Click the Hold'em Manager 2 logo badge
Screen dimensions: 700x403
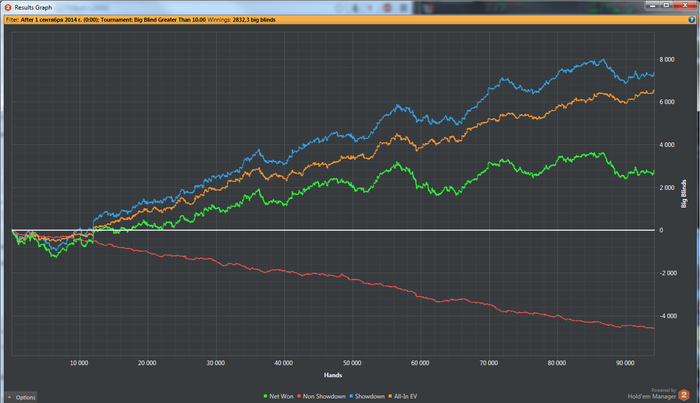[x=683, y=395]
